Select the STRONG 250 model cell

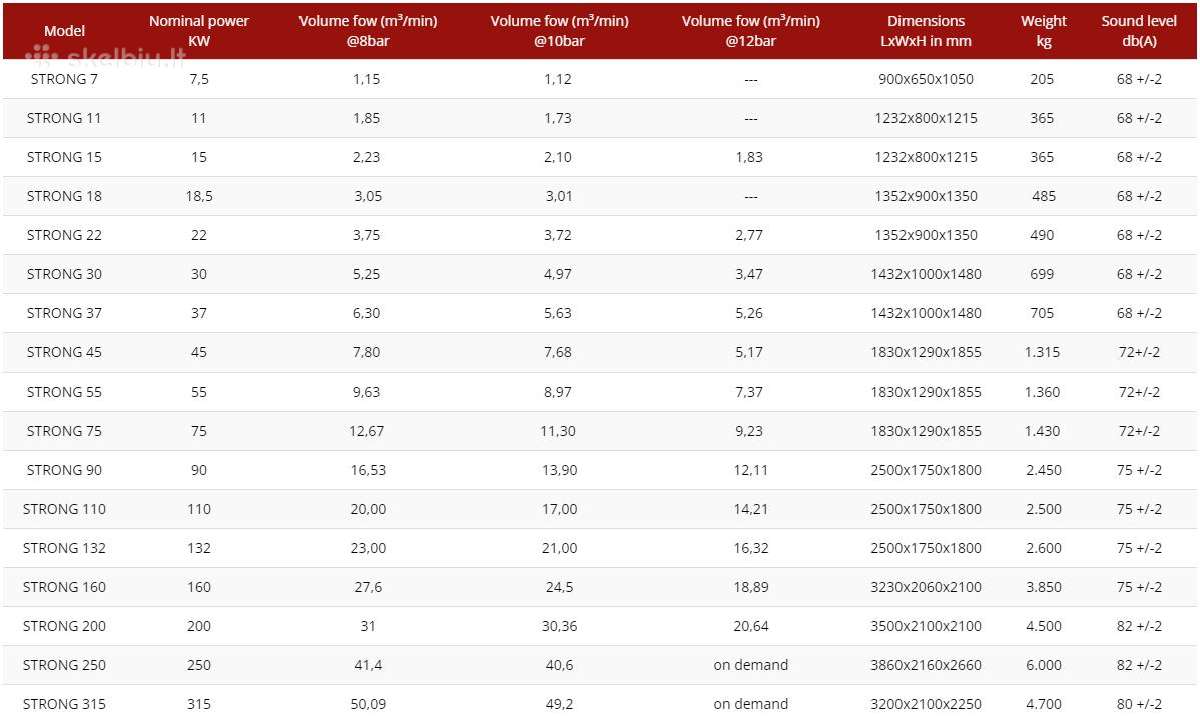coord(64,665)
